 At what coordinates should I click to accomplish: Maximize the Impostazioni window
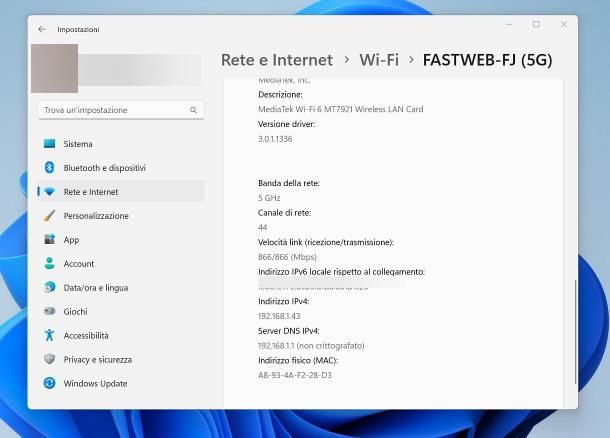(x=536, y=25)
